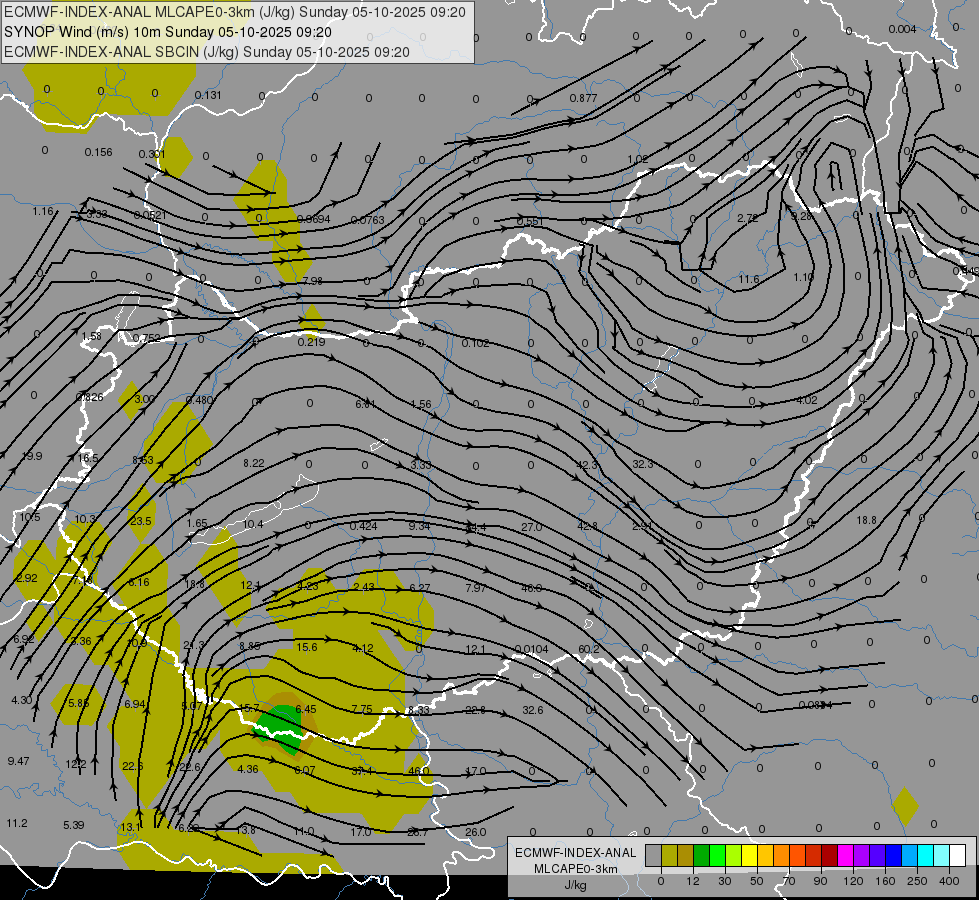Click the legend tick label 12
Screen dimensions: 979x900
click(x=692, y=881)
